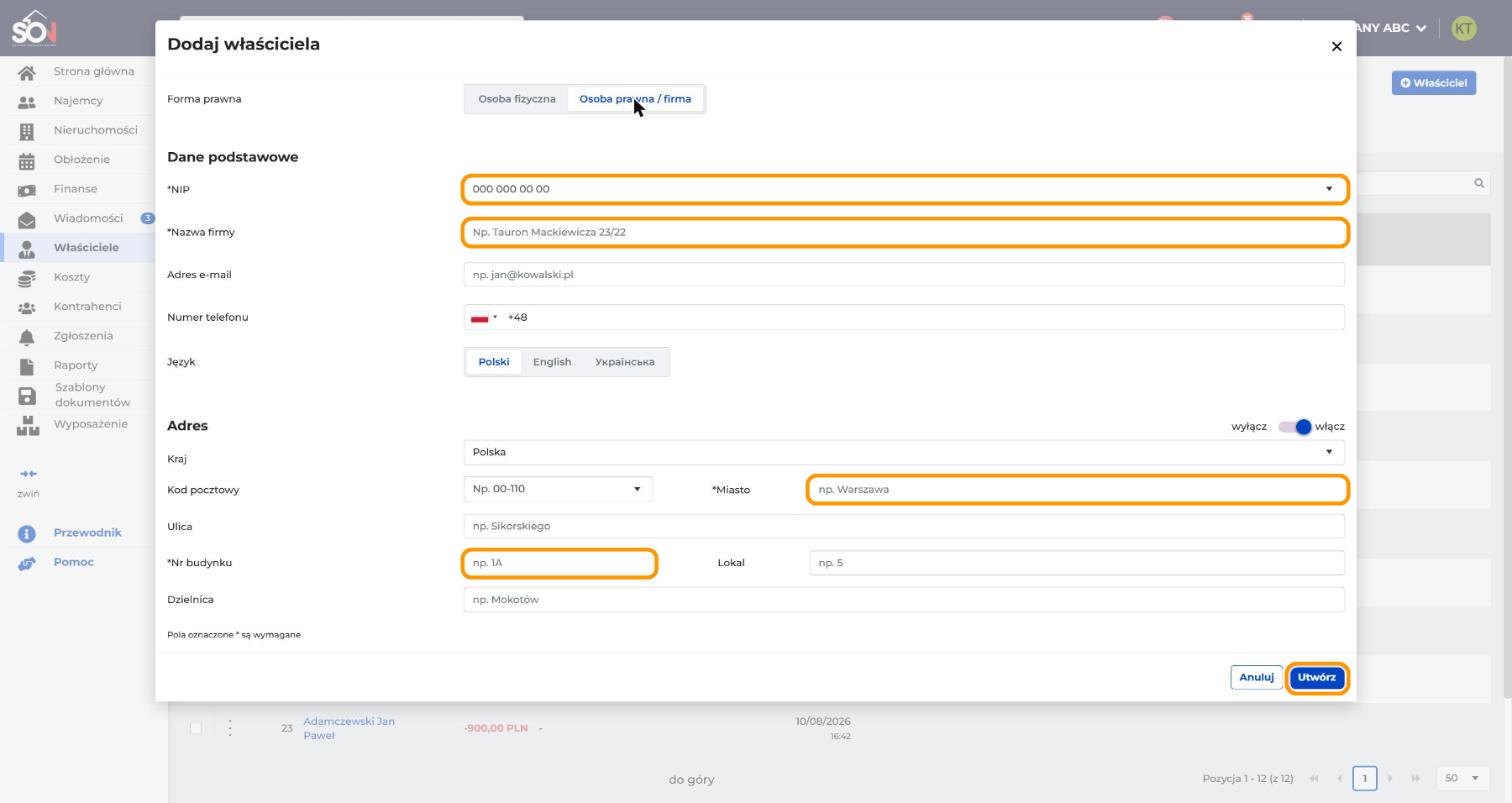
Task: Select Osoba prawna / firma option
Action: tap(635, 99)
